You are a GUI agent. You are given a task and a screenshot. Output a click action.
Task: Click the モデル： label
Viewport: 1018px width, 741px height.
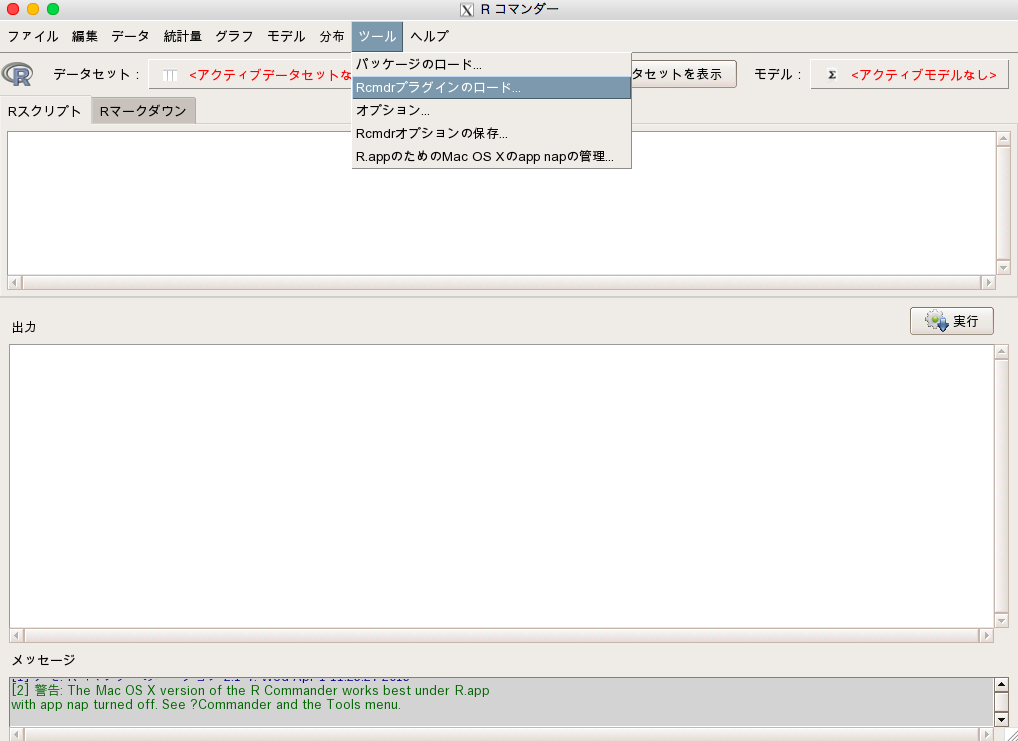click(777, 74)
